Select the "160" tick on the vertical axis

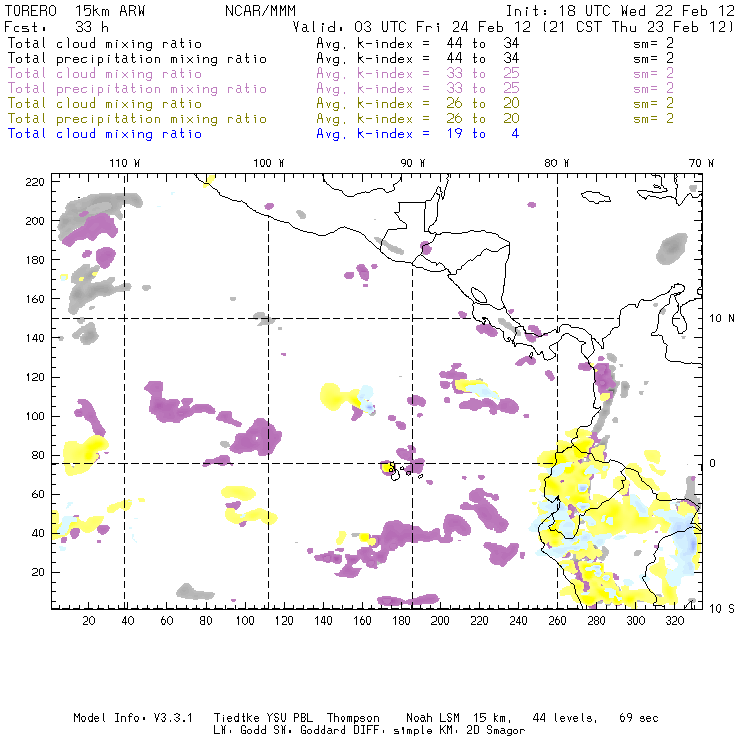pos(35,299)
